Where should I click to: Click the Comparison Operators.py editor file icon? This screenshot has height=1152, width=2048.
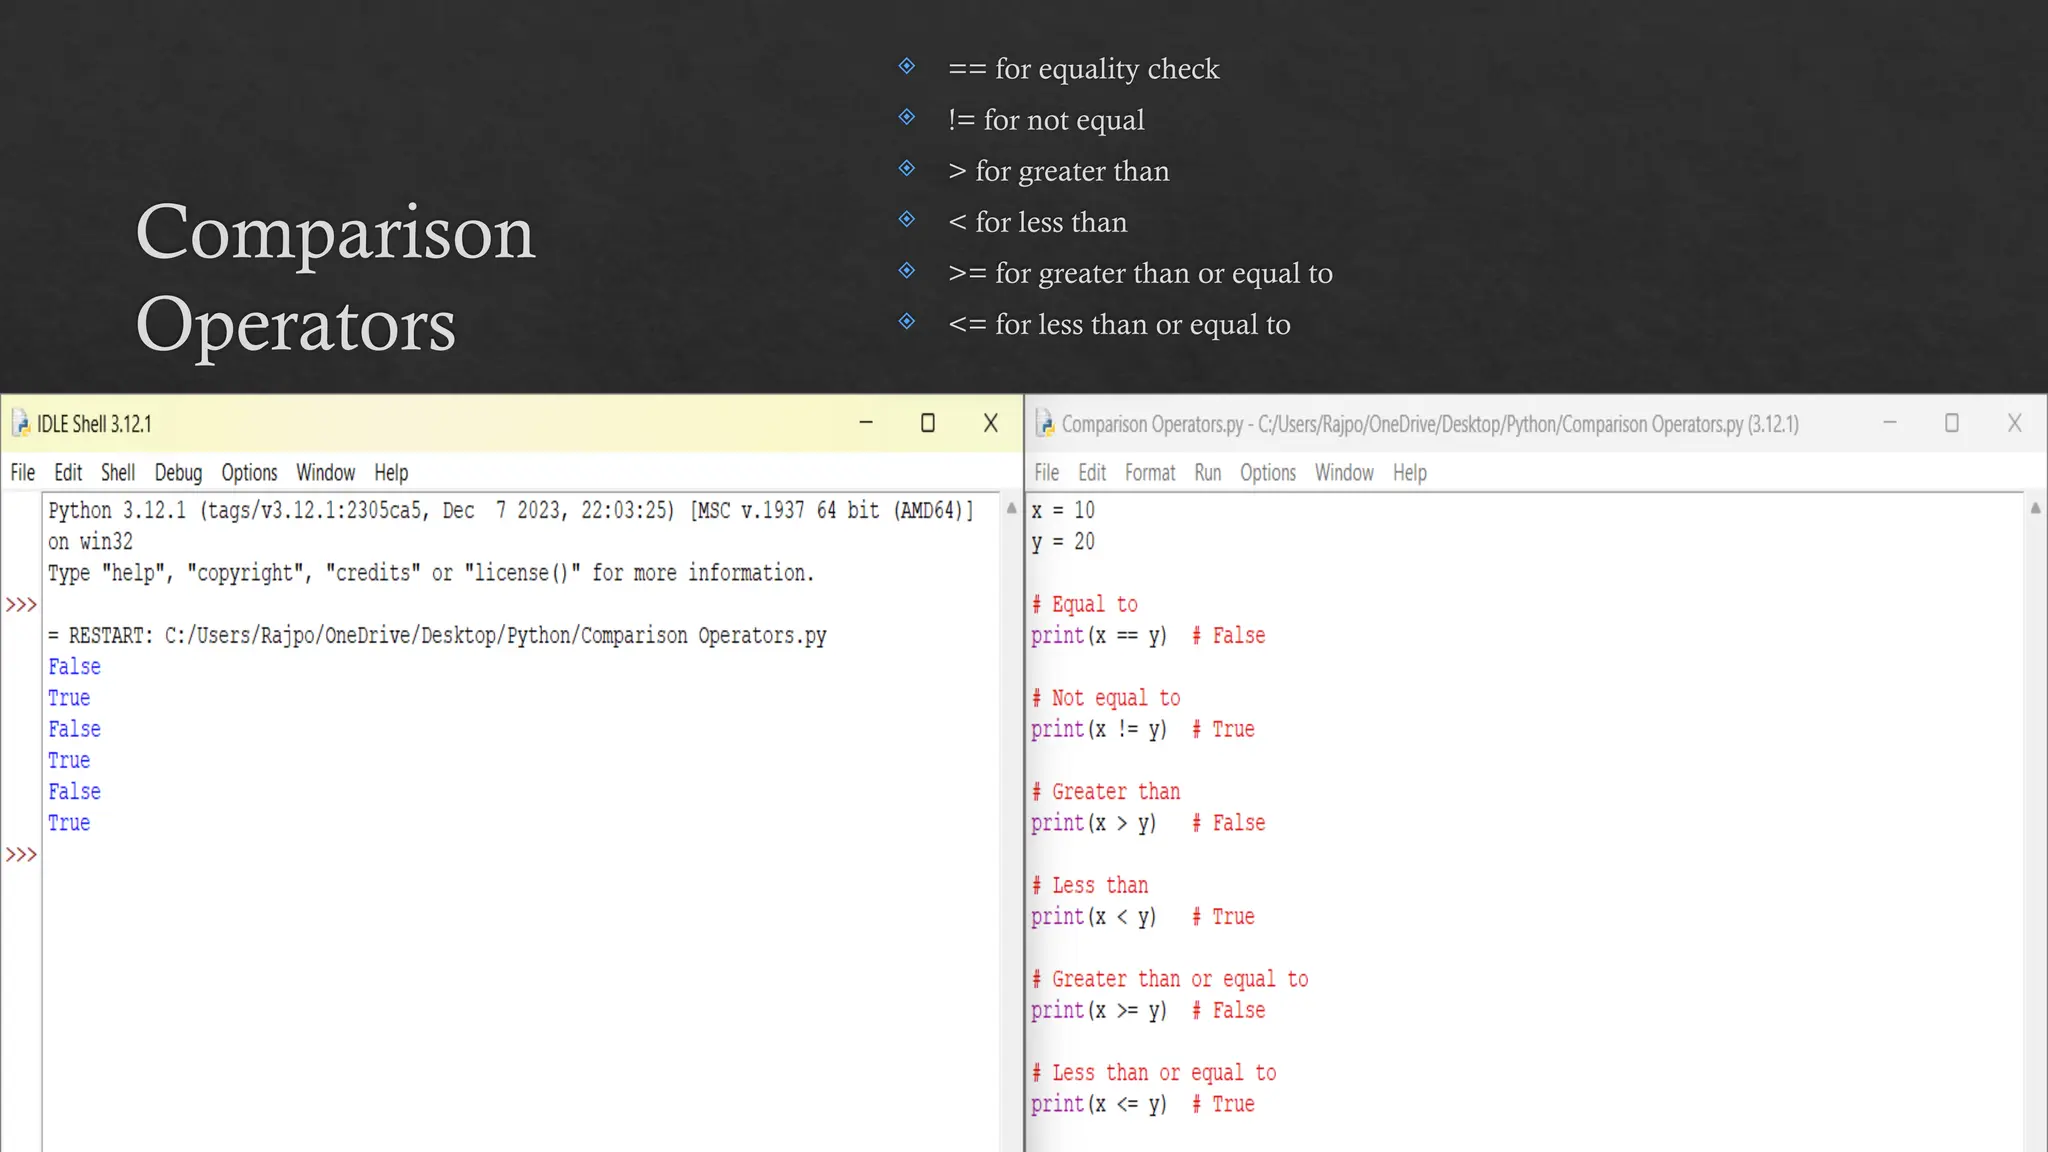(1045, 424)
